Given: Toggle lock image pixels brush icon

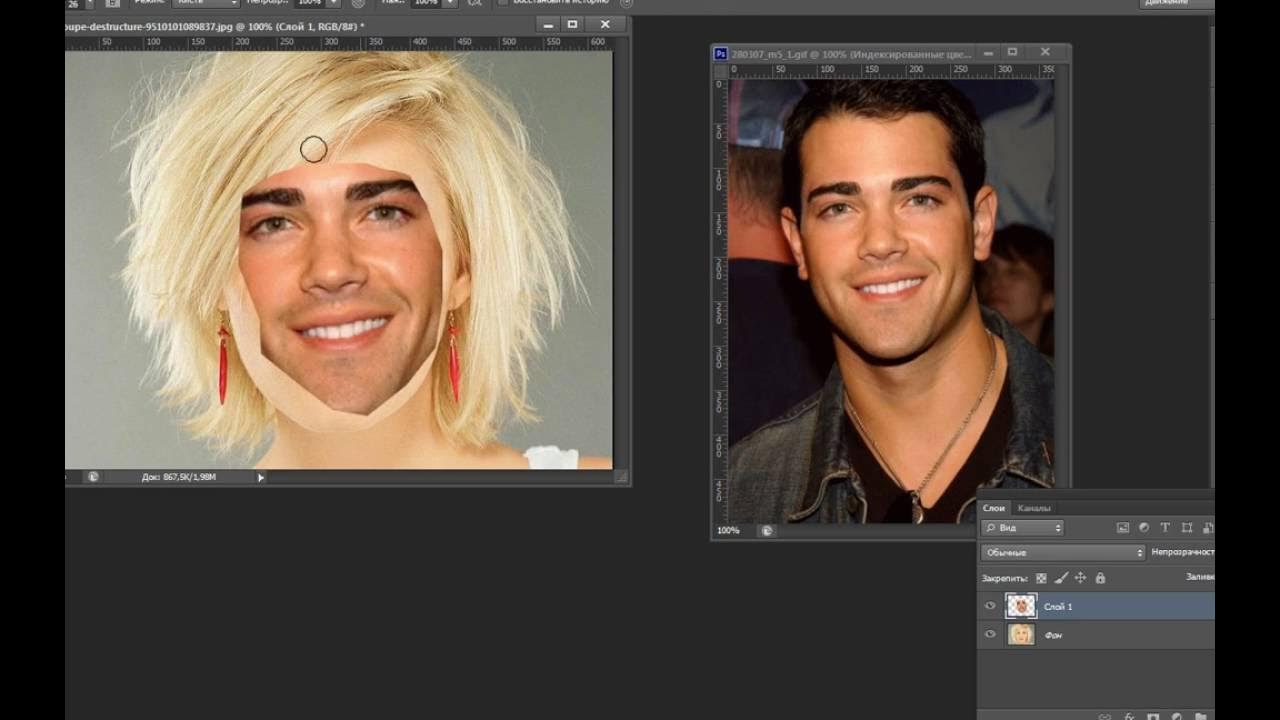Looking at the screenshot, I should [1062, 578].
